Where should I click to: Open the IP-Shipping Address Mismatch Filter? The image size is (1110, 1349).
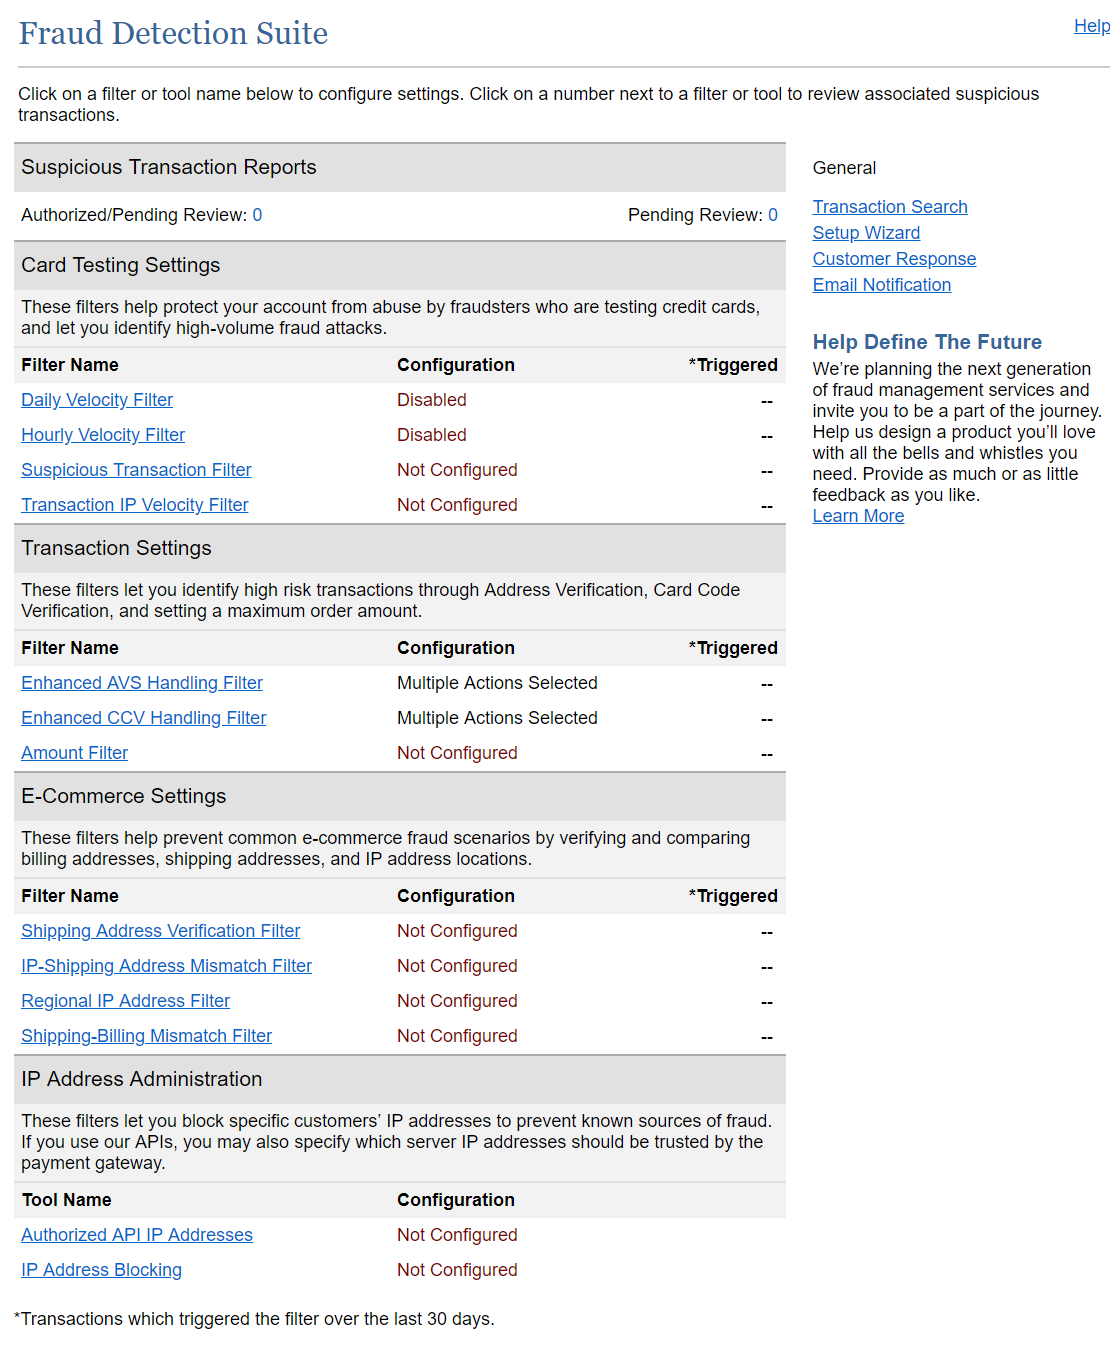click(x=167, y=966)
